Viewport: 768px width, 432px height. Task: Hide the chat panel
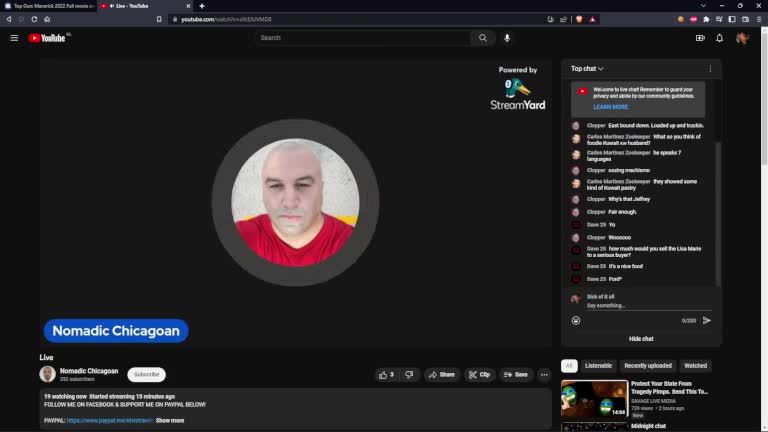tap(641, 338)
